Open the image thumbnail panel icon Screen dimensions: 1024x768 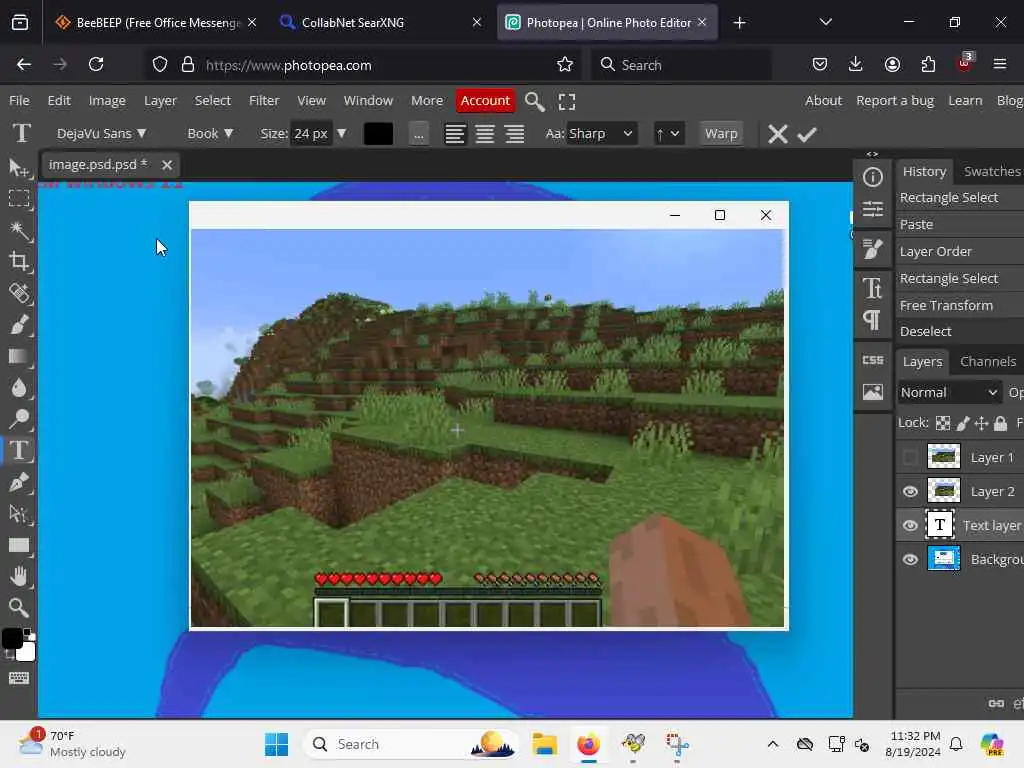872,392
